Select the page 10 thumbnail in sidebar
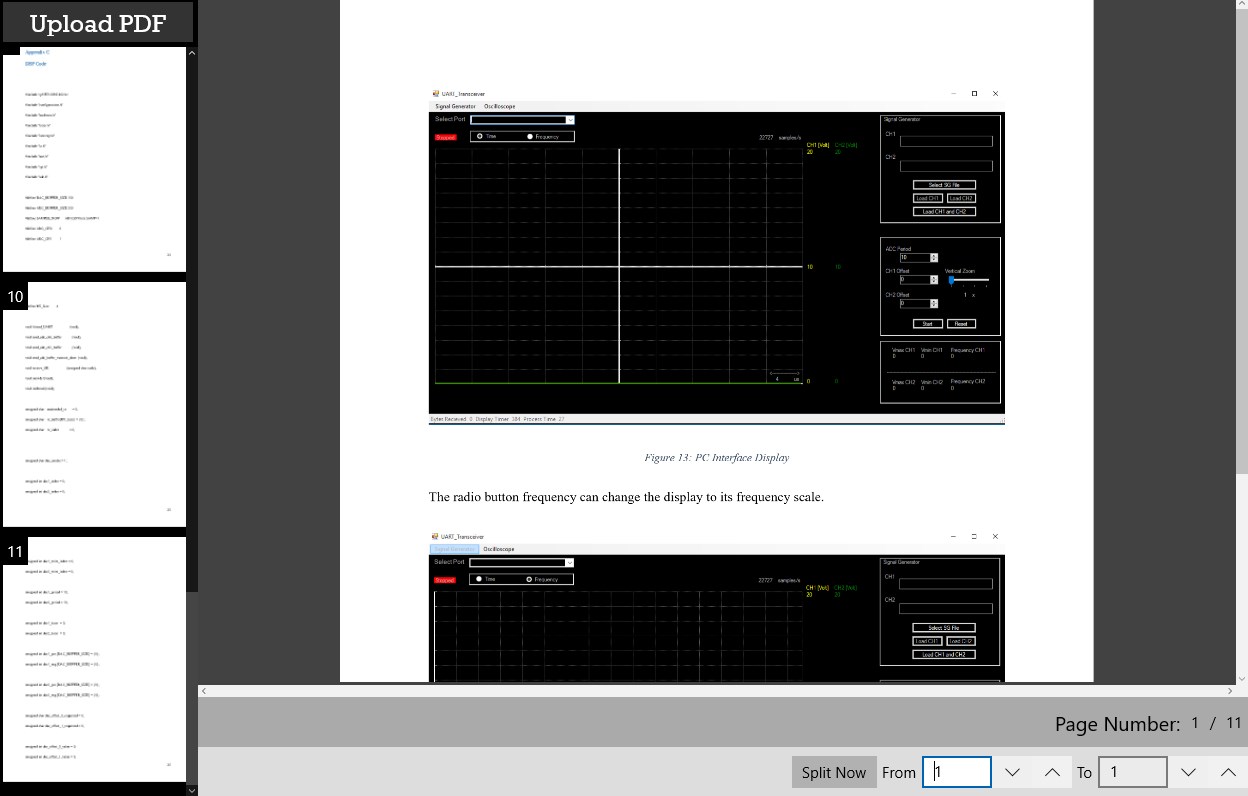Image resolution: width=1248 pixels, height=796 pixels. 94,404
